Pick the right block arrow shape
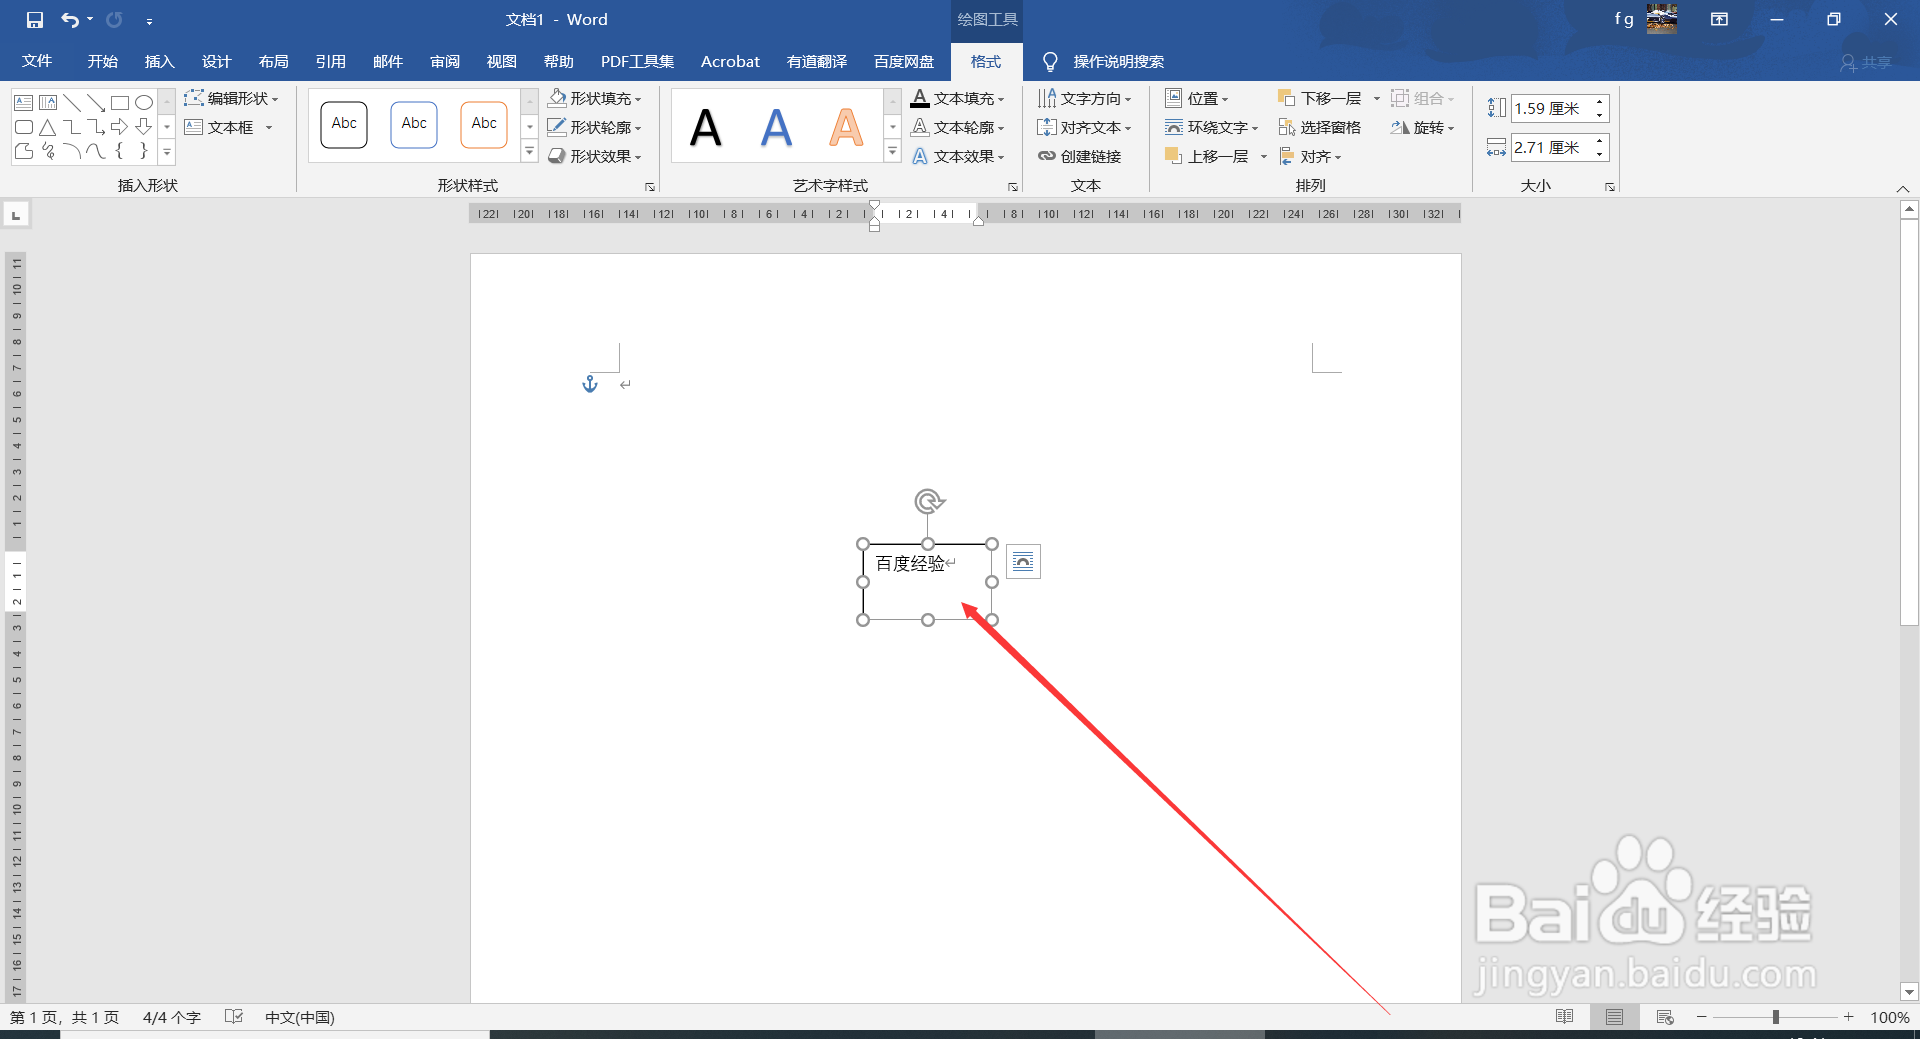 point(120,127)
